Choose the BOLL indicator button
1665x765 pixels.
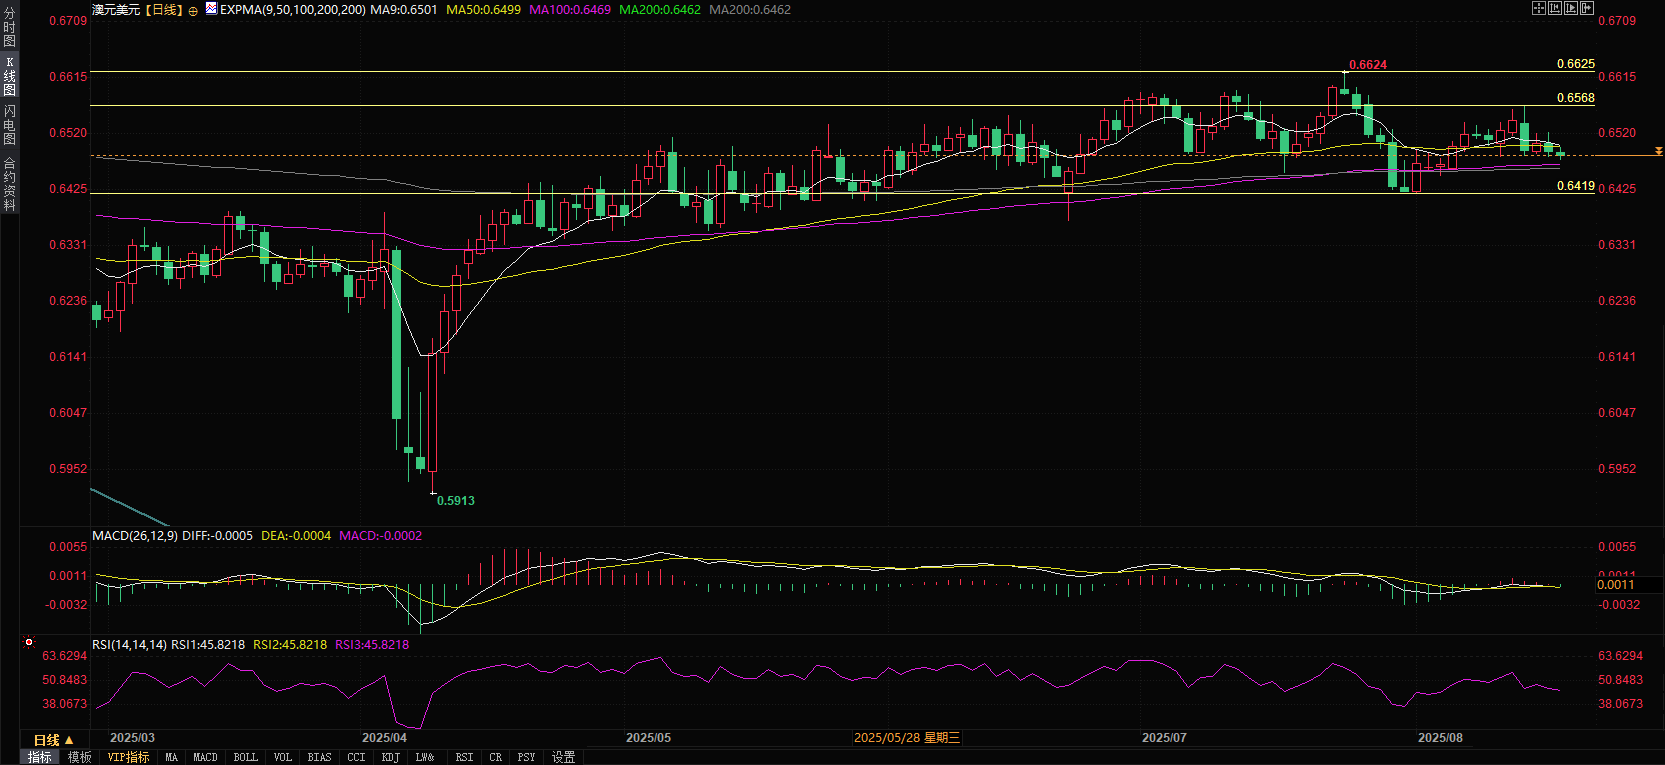[245, 757]
